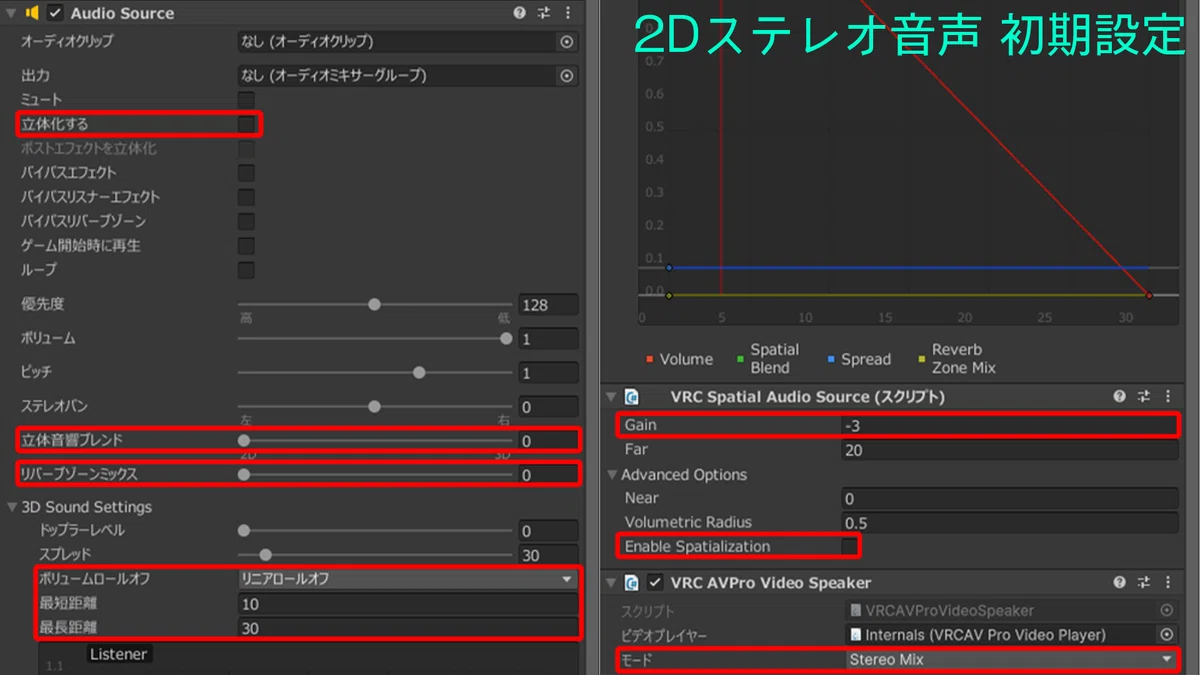Screen dimensions: 1200x675
Task: Open the モード Stereo Mix dropdown
Action: coord(1011,660)
